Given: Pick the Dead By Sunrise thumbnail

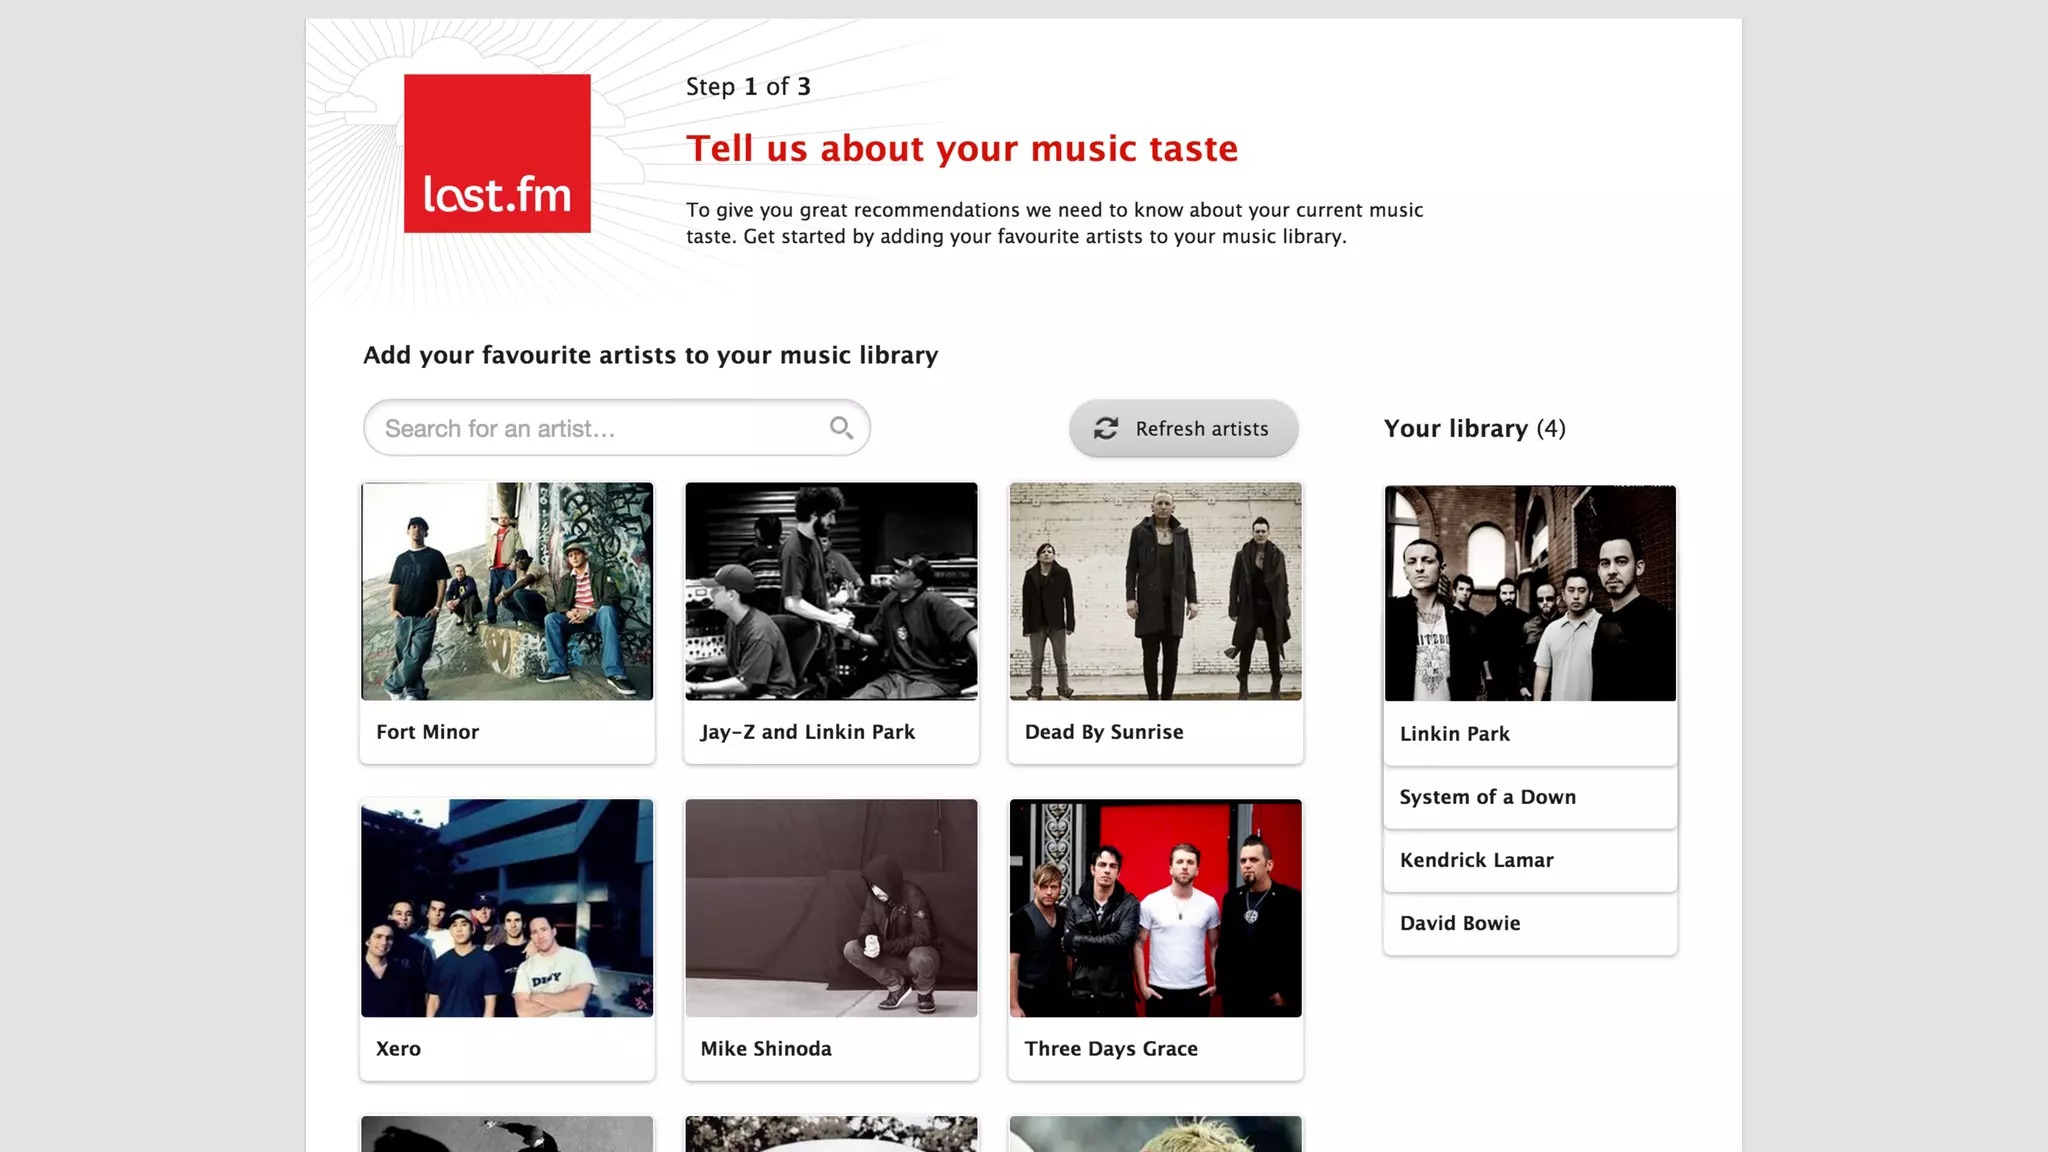Looking at the screenshot, I should tap(1155, 591).
